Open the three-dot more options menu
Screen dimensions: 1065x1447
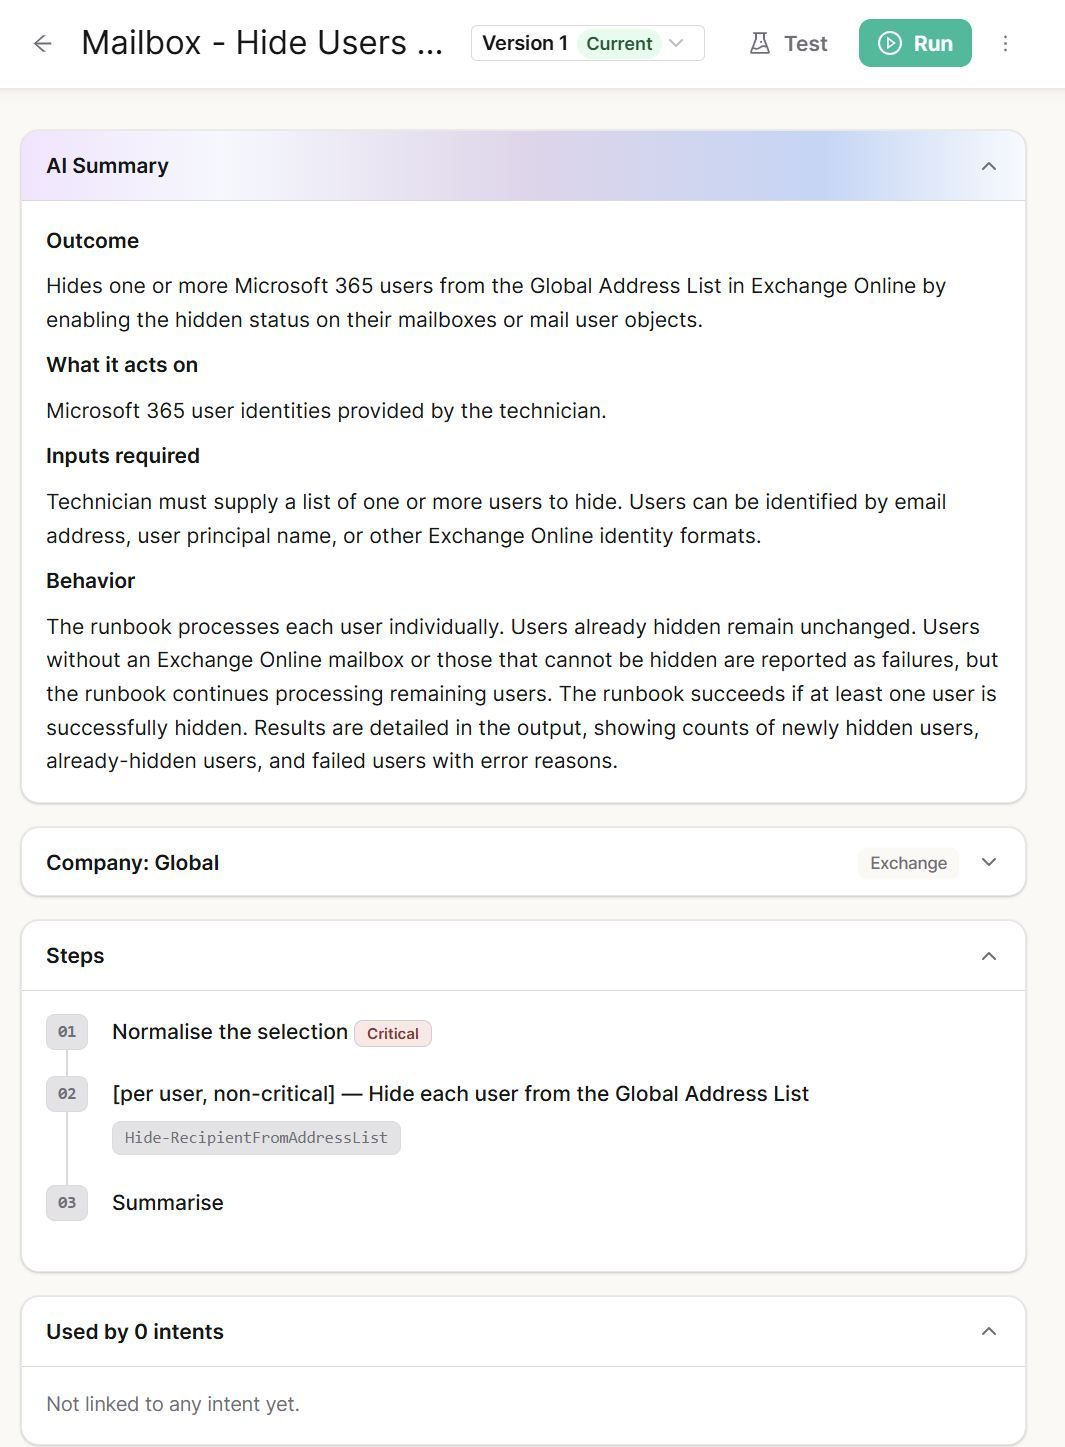pyautogui.click(x=1005, y=43)
